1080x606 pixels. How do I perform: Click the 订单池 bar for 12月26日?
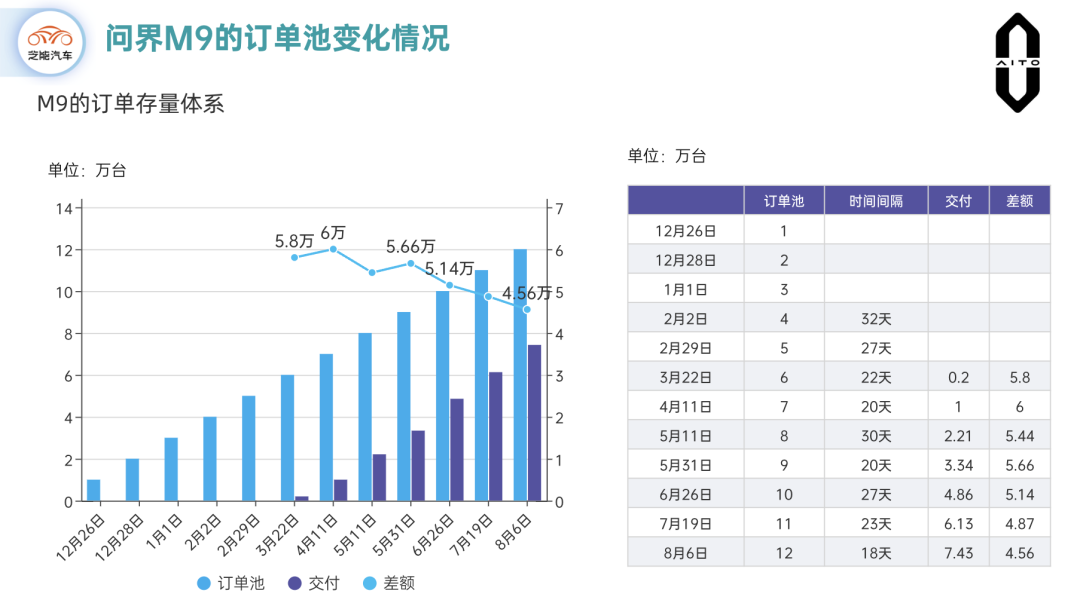[x=94, y=490]
